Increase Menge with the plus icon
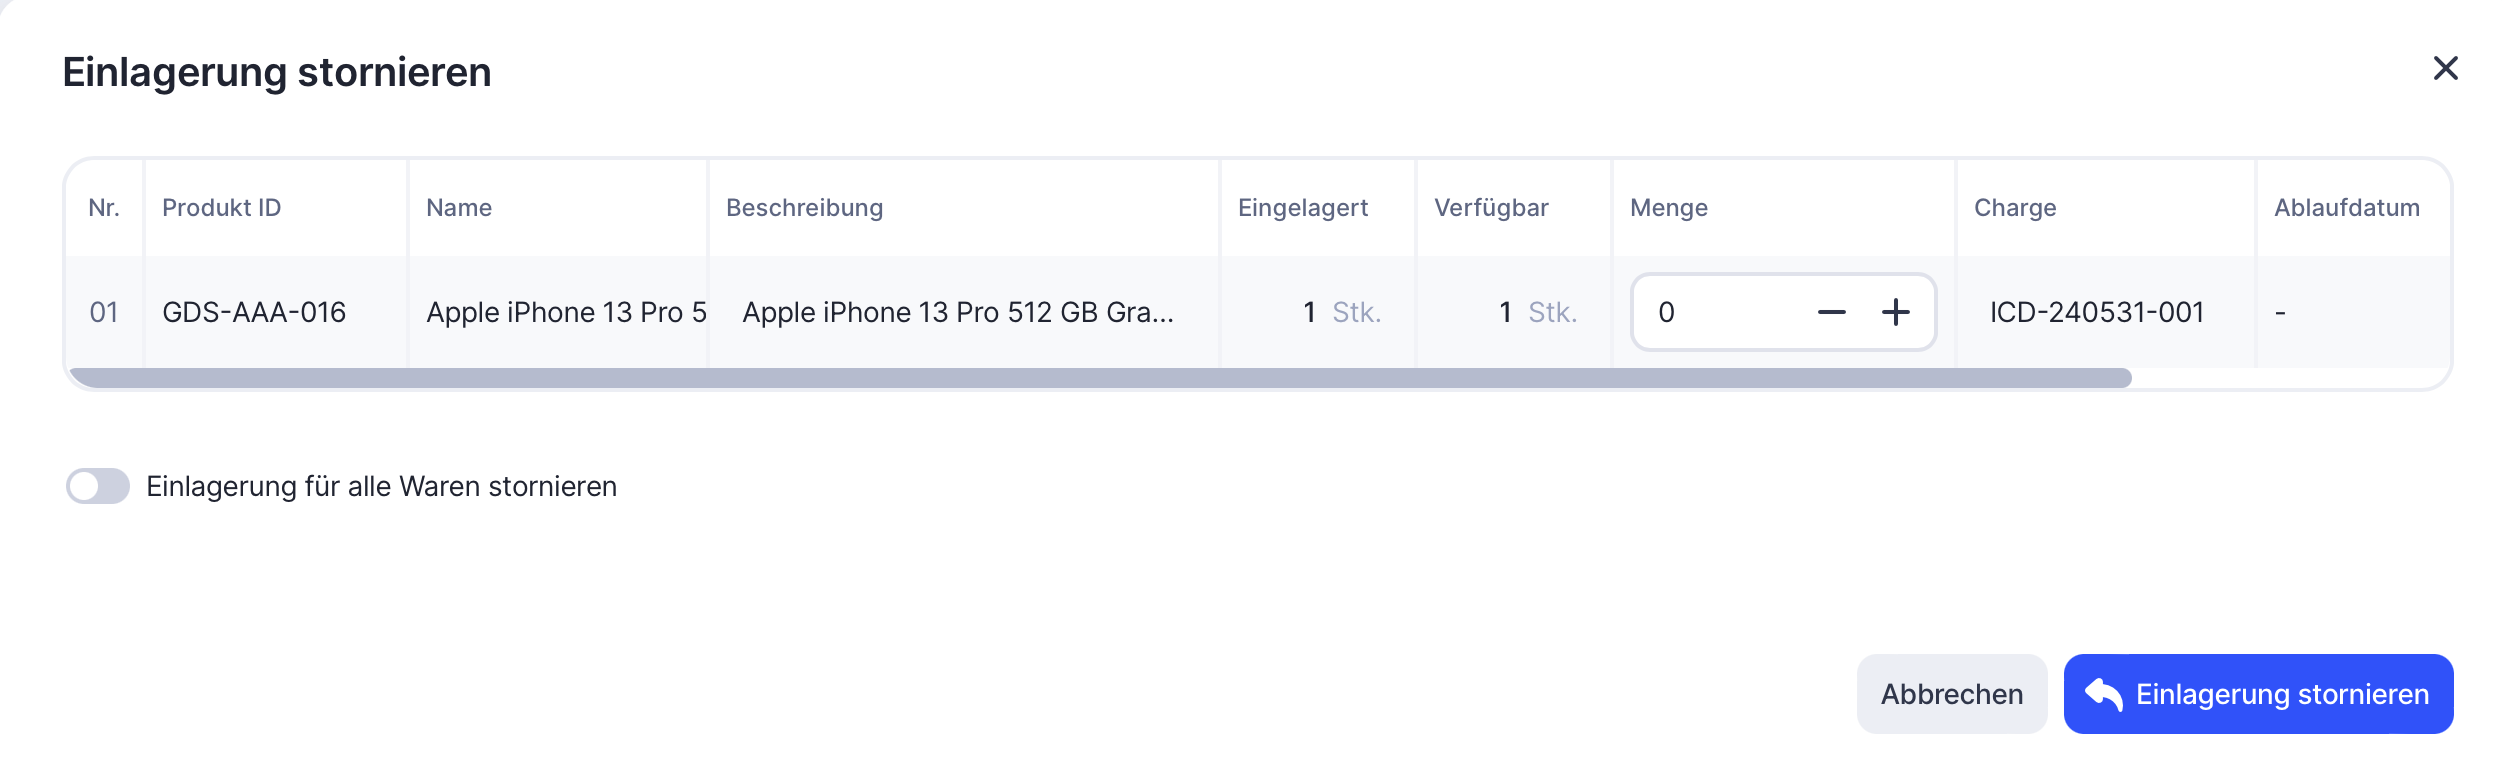Viewport: 2502px width, 766px height. point(1895,313)
